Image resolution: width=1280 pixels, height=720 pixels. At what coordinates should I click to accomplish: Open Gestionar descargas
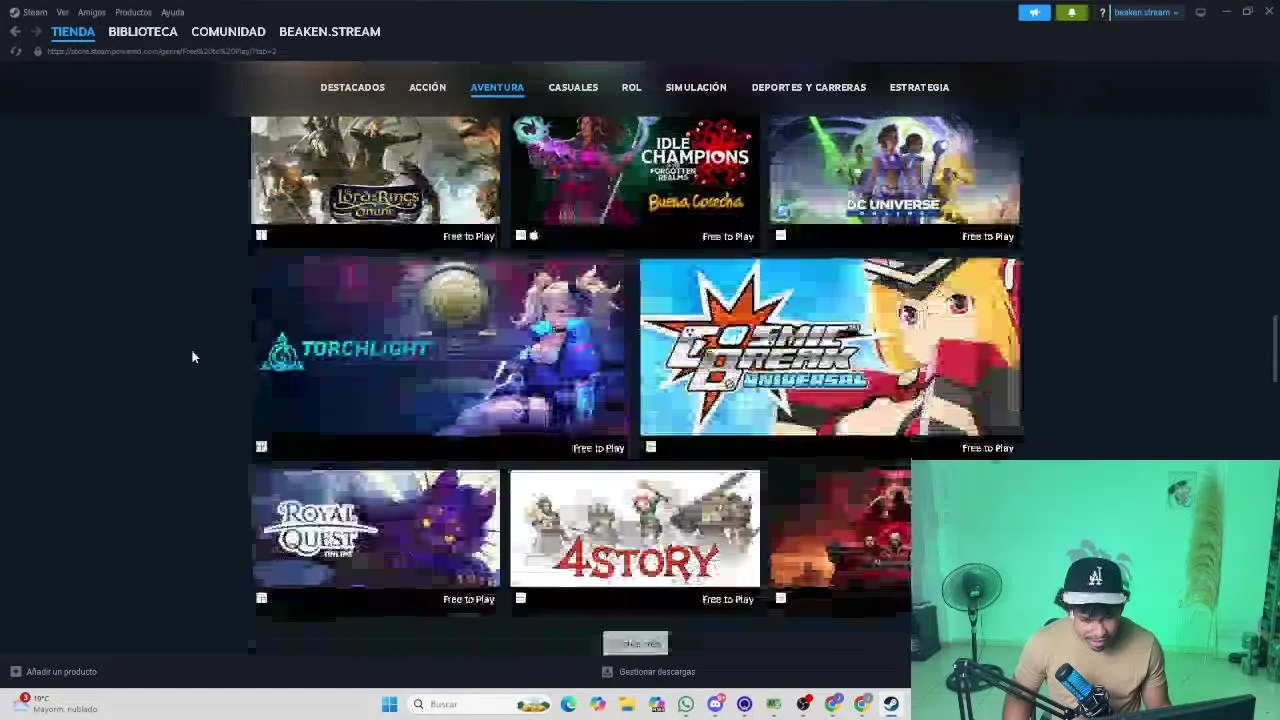pos(657,672)
